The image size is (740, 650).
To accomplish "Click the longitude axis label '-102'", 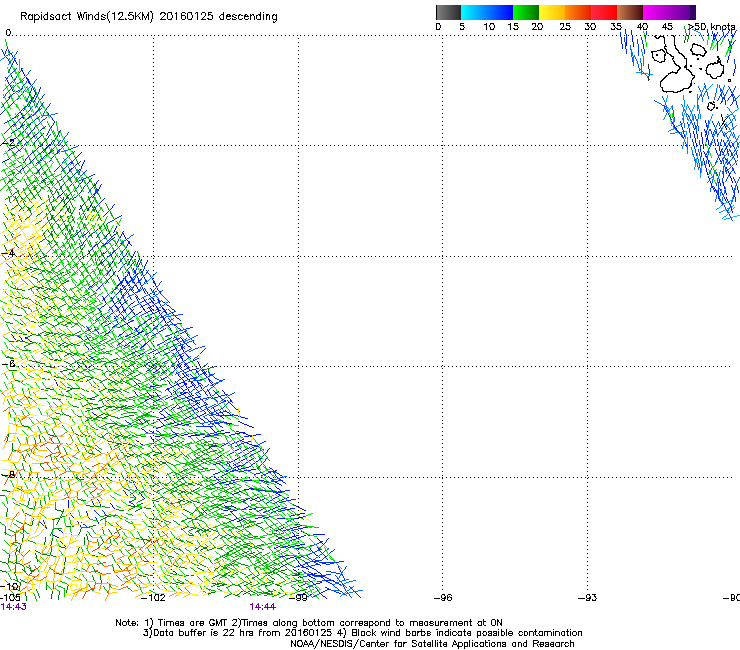I will click(153, 598).
